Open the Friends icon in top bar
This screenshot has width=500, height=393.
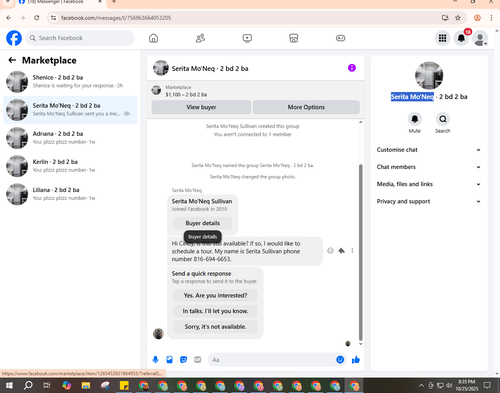pyautogui.click(x=200, y=38)
